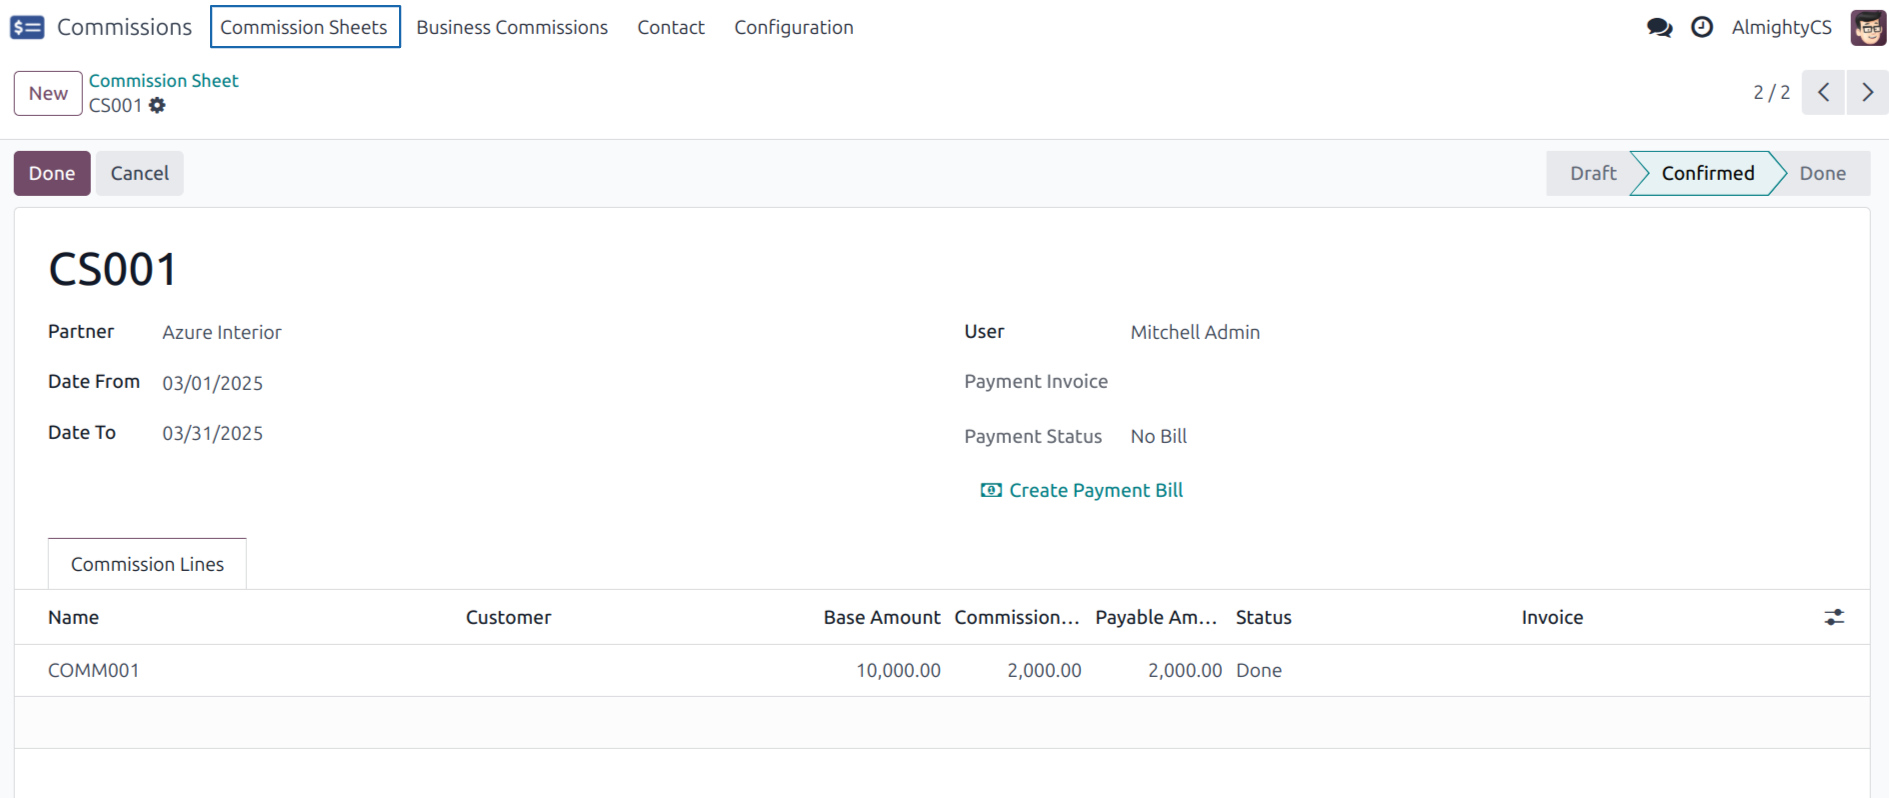Set status to Draft stage
The height and width of the screenshot is (798, 1889).
1592,173
